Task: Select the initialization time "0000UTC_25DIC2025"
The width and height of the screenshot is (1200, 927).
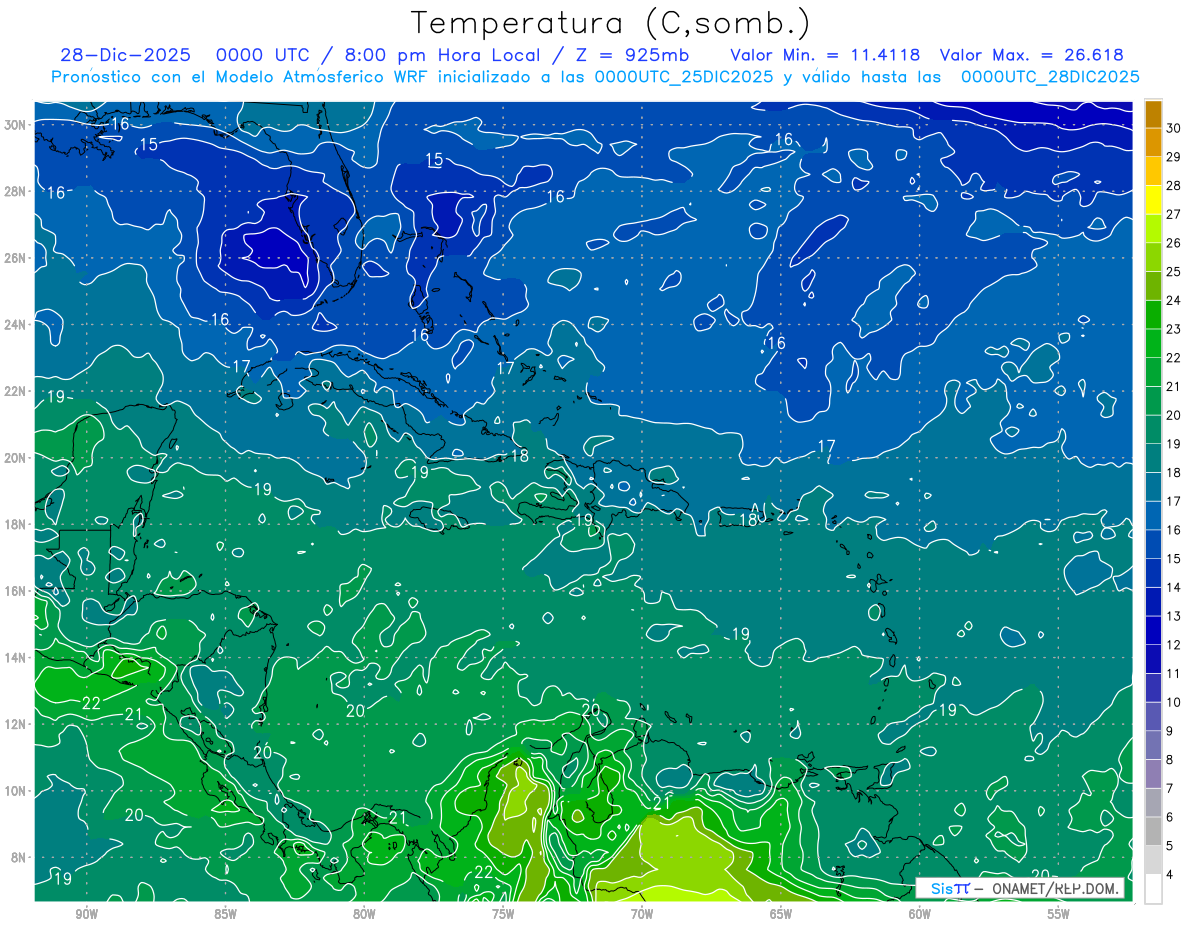Action: (683, 77)
